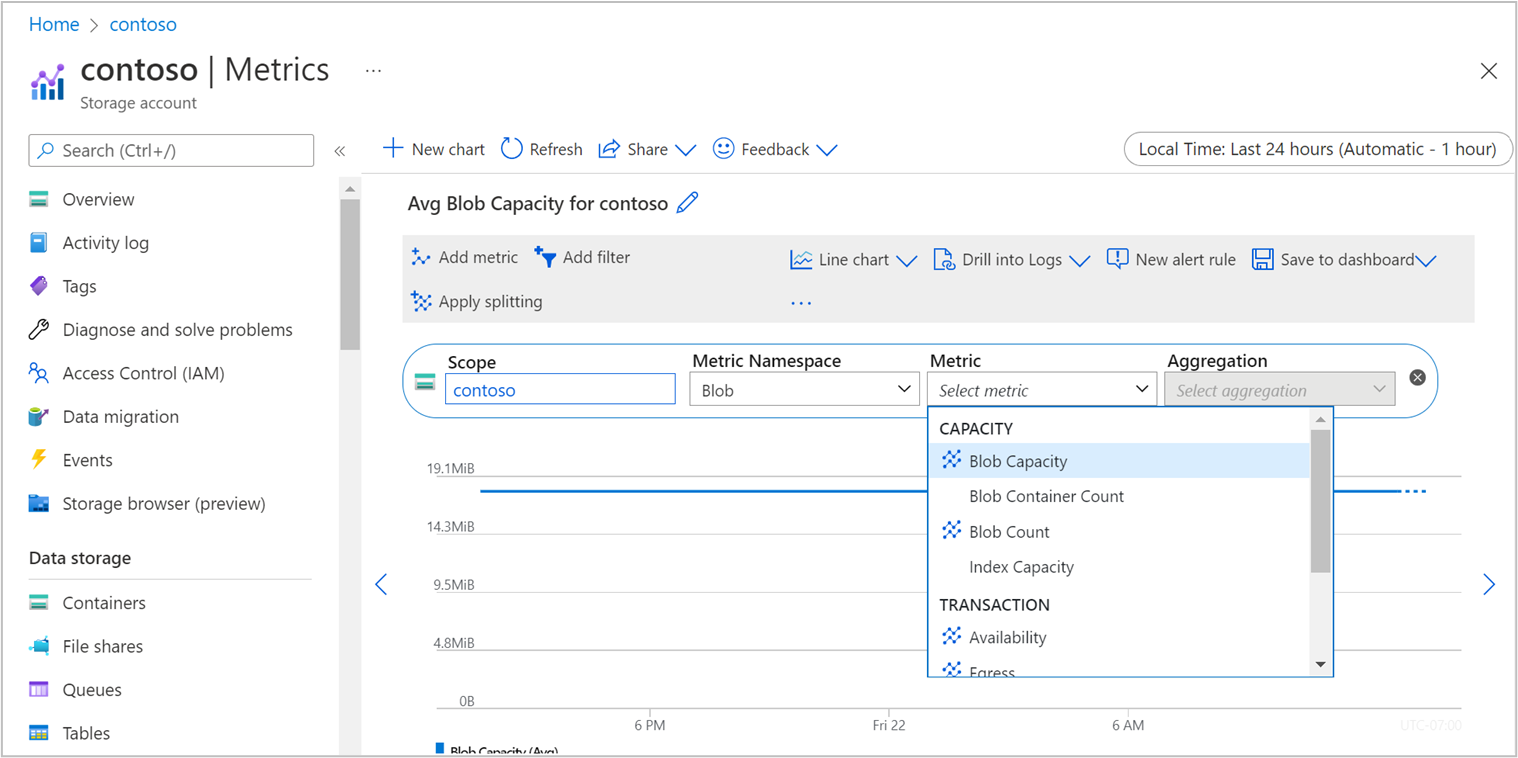Click the Access Control (IAM) people icon
This screenshot has width=1518, height=758.
39,373
